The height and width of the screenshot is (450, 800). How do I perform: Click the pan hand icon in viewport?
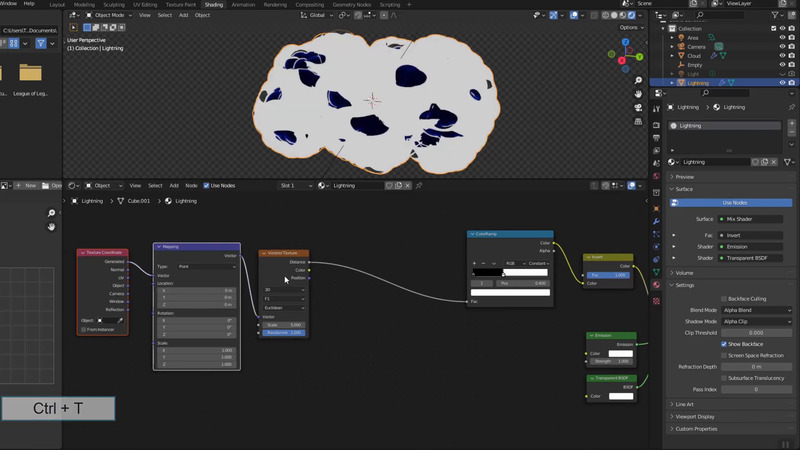point(639,94)
